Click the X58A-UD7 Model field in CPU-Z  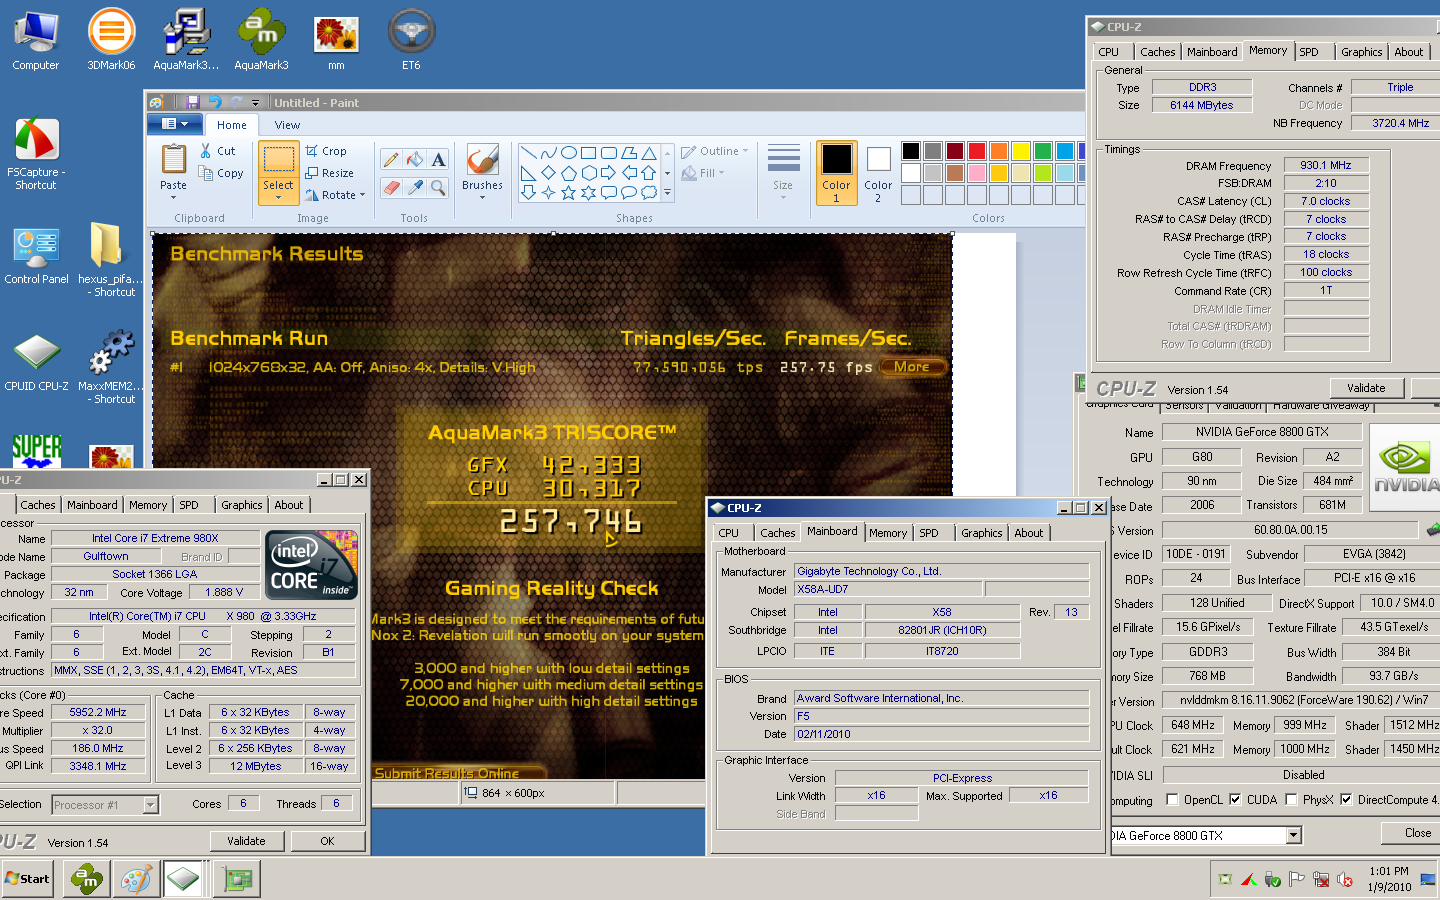tap(888, 589)
